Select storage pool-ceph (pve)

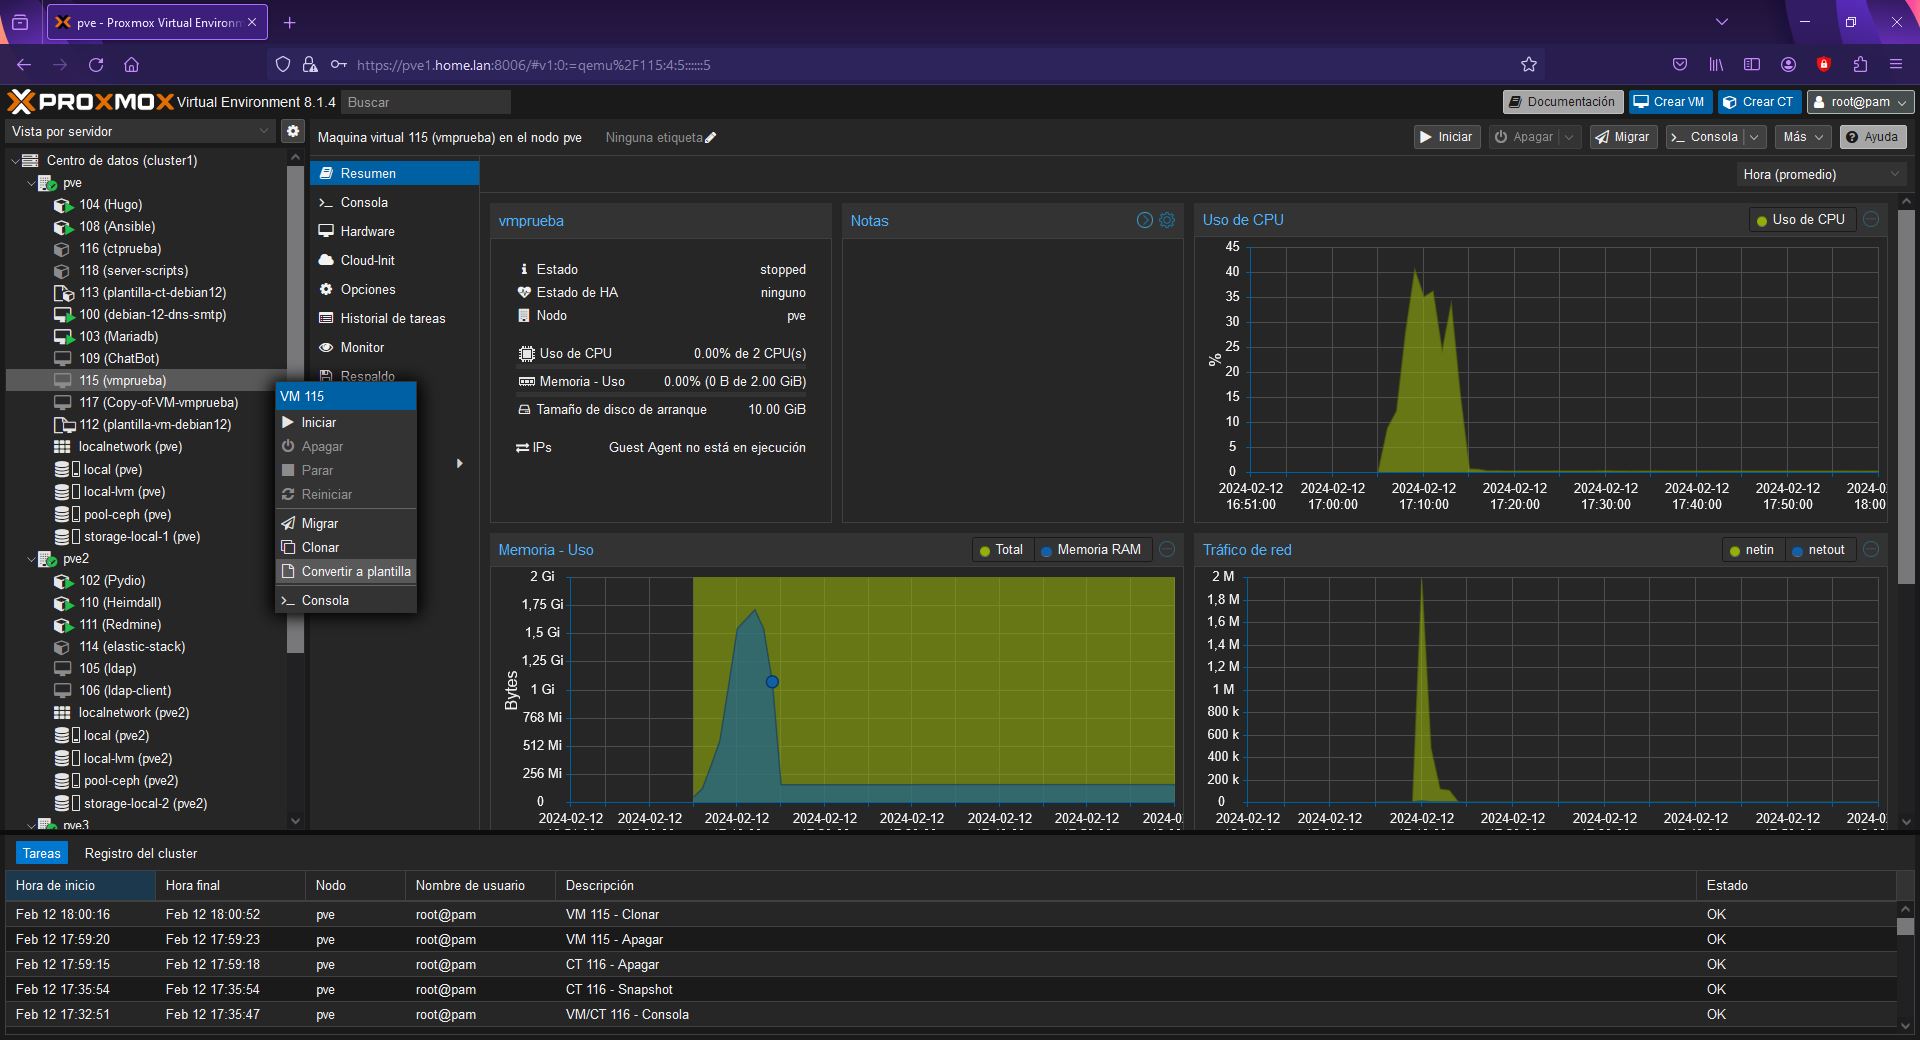(127, 514)
